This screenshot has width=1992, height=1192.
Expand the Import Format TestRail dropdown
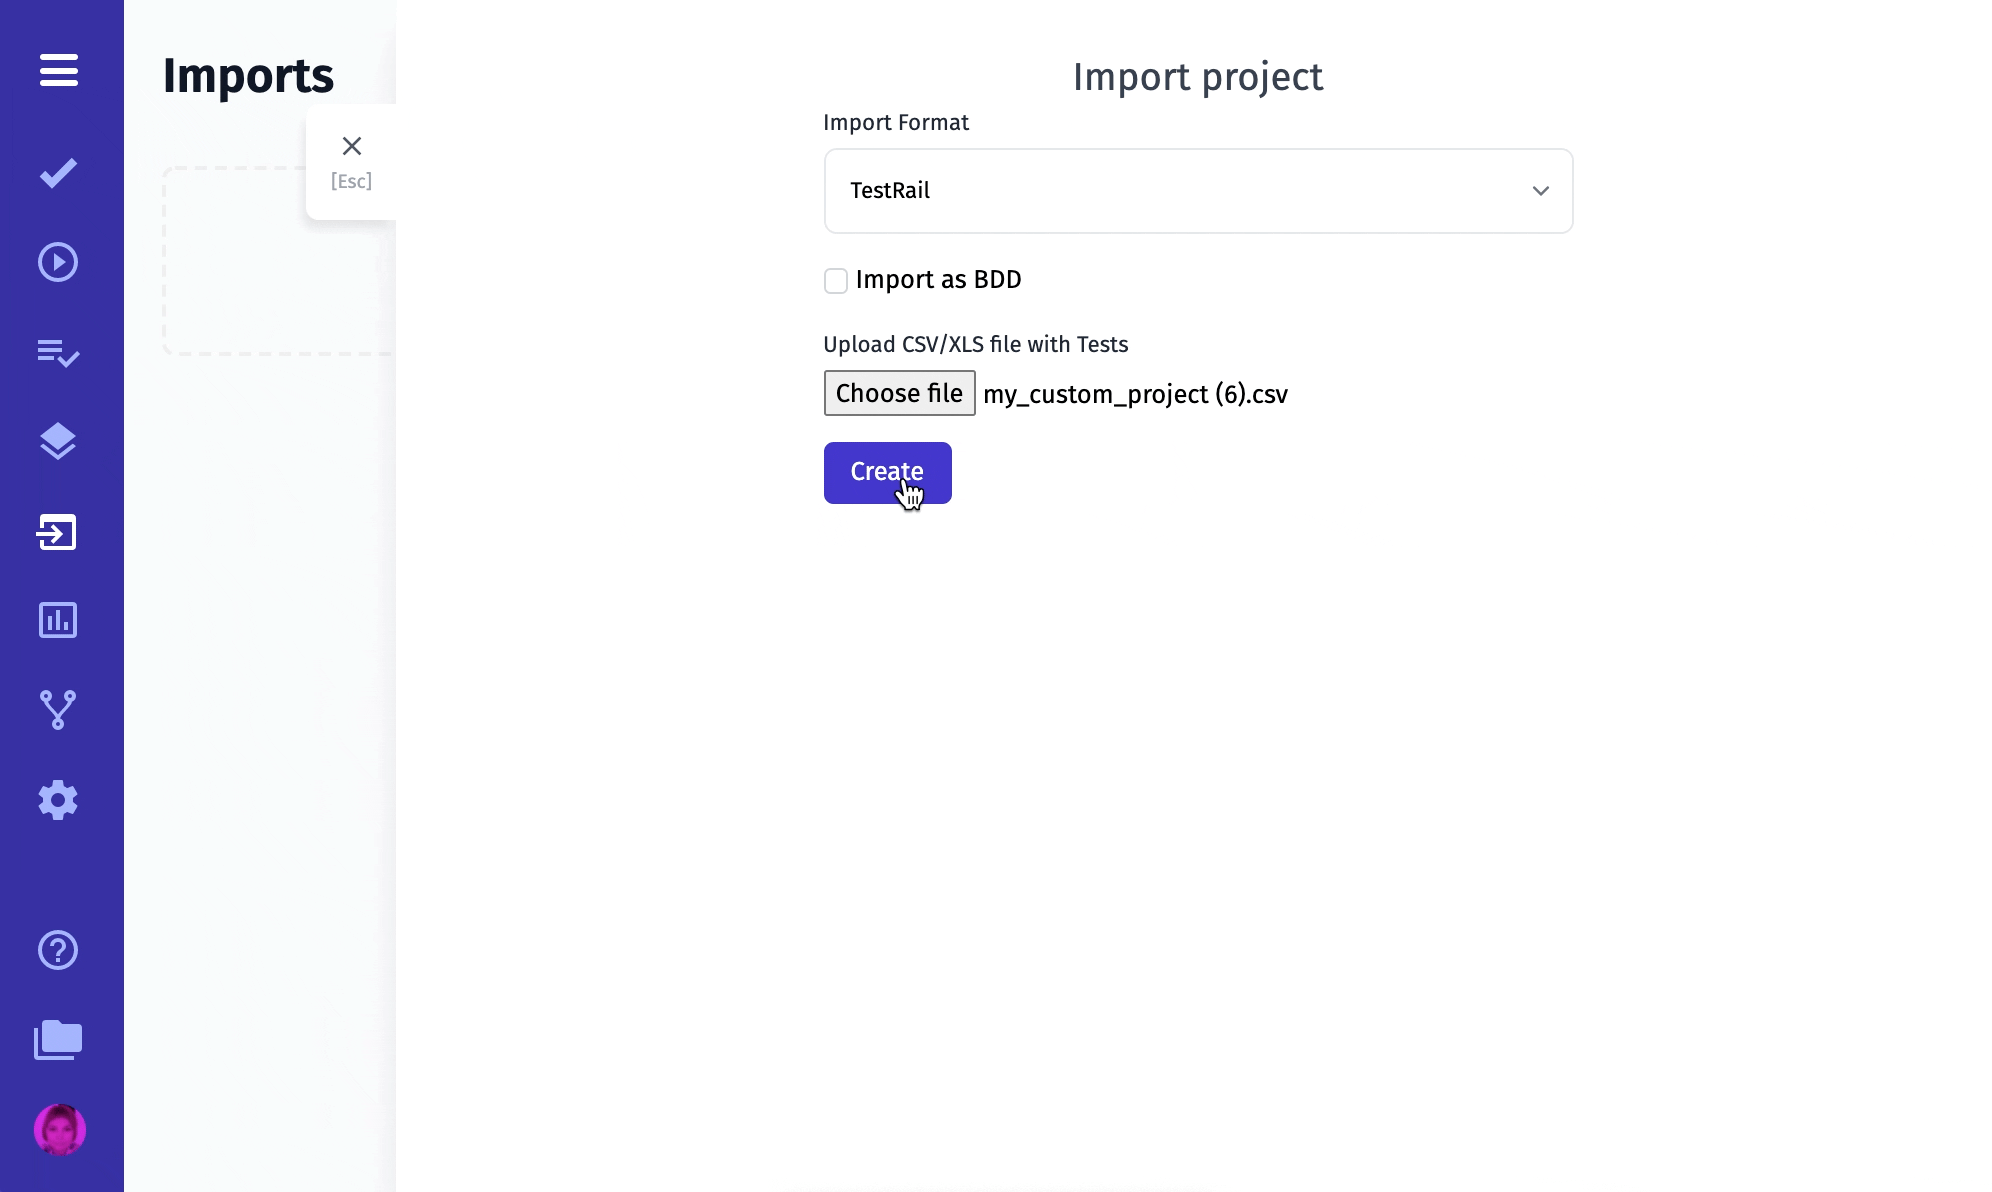(1198, 191)
